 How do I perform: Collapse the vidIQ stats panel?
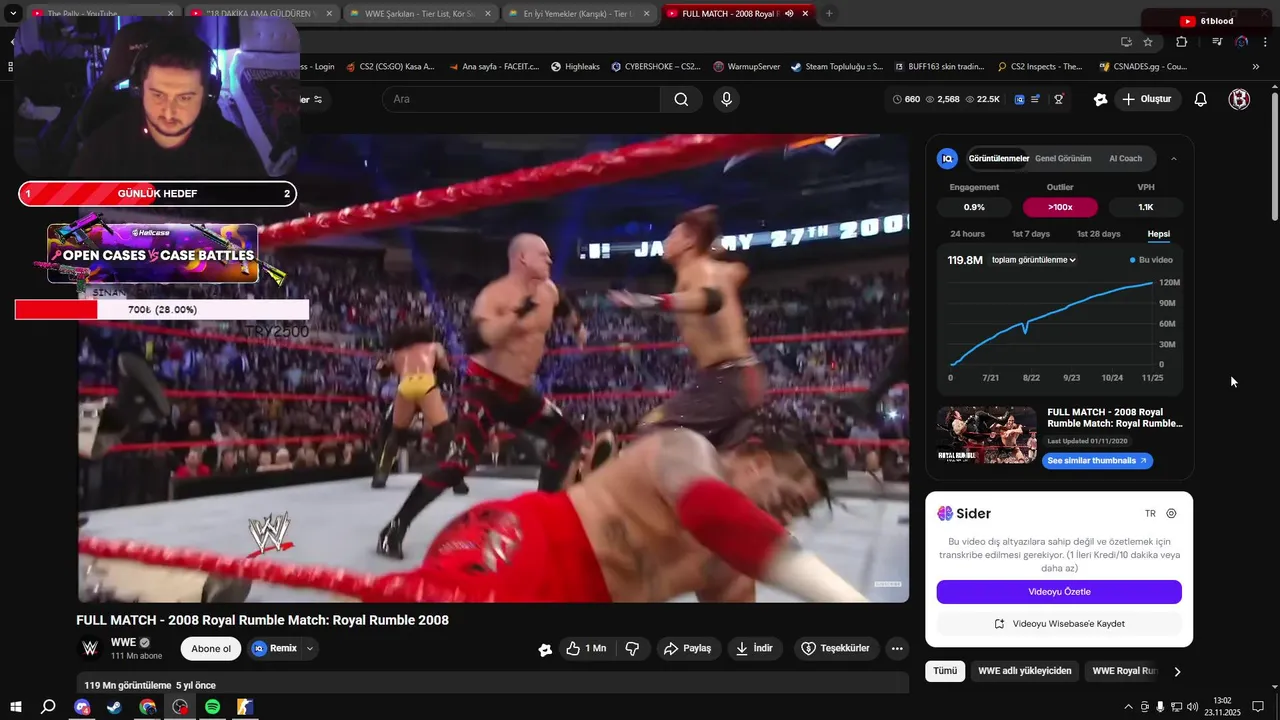point(1174,158)
